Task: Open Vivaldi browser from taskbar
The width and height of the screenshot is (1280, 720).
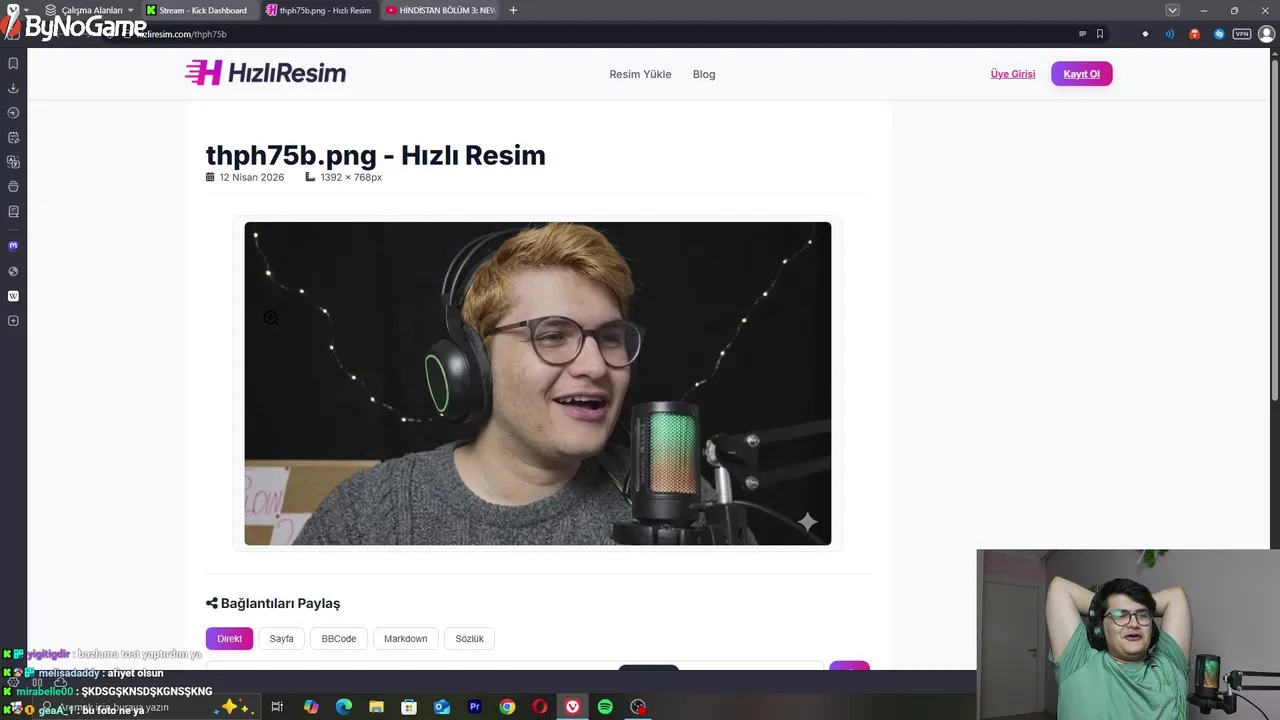Action: click(573, 707)
